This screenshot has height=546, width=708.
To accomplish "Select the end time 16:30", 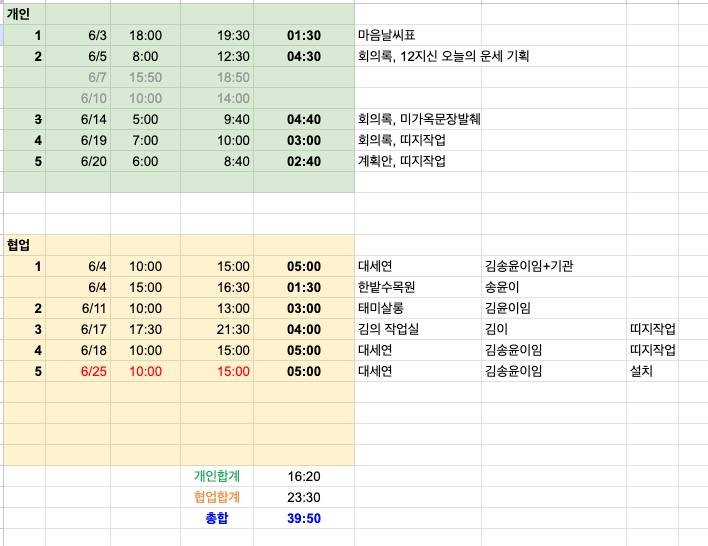I will tap(217, 287).
